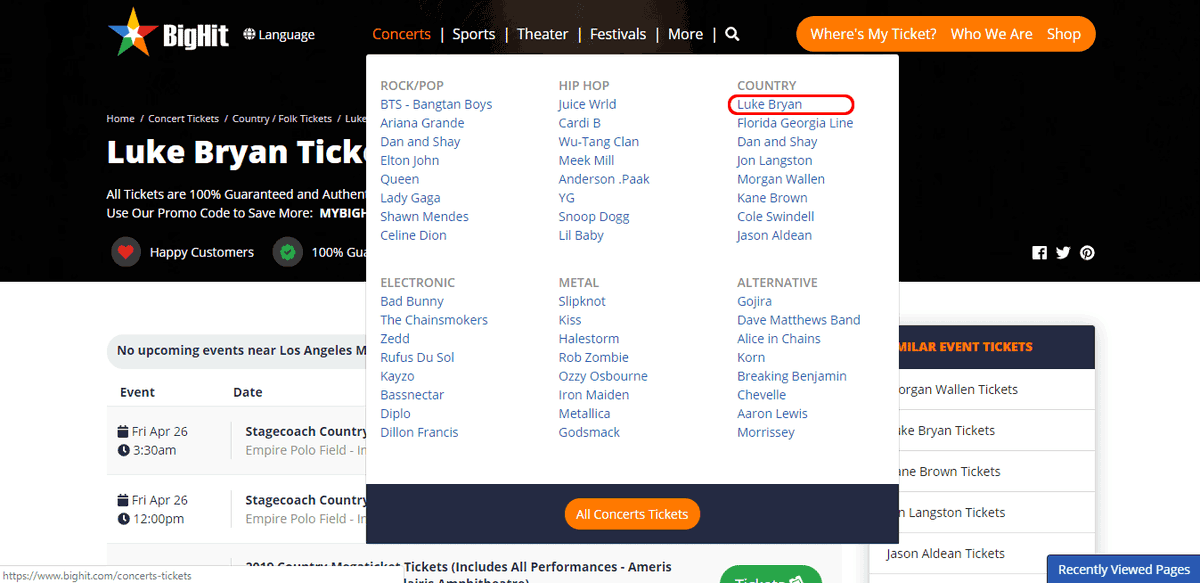1200x583 pixels.
Task: Share on Facebook icon
Action: (x=1039, y=253)
